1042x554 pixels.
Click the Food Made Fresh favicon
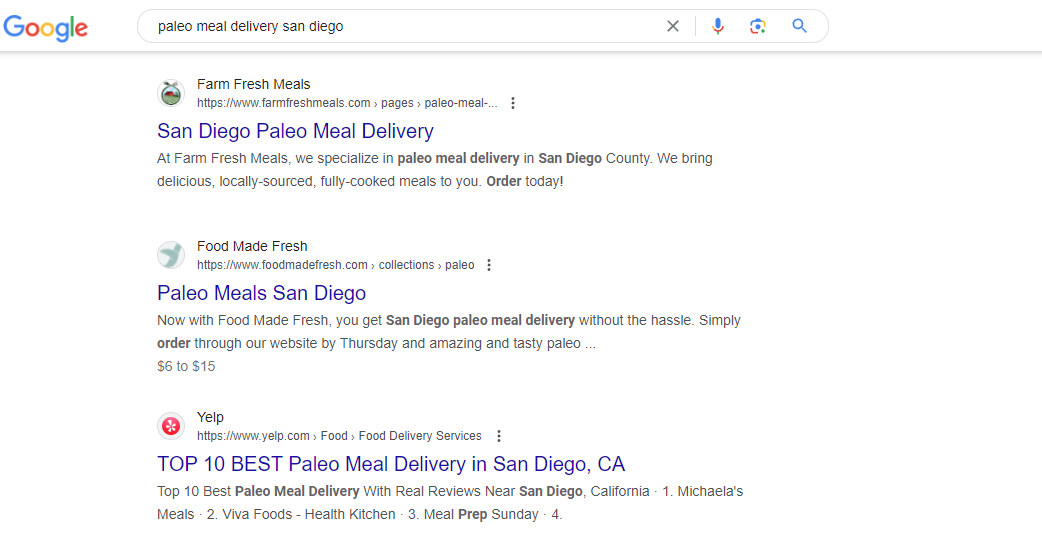(x=171, y=256)
